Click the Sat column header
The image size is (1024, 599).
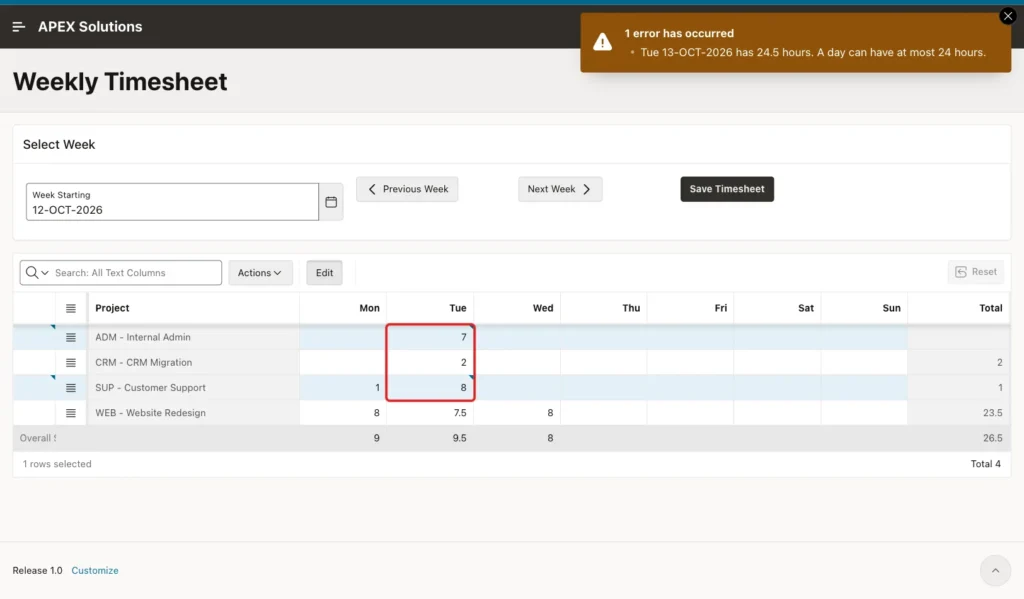pyautogui.click(x=777, y=308)
